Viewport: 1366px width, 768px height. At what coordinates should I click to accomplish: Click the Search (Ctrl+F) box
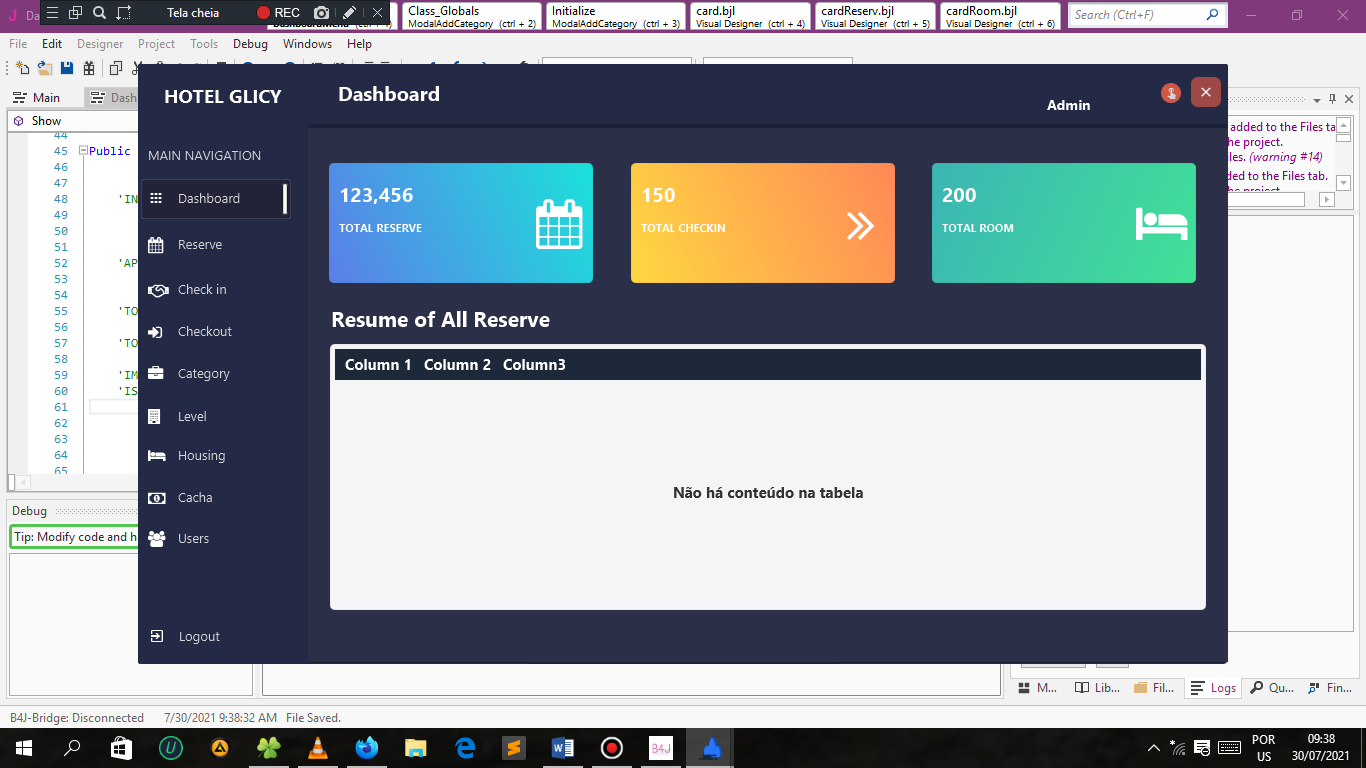[x=1148, y=15]
